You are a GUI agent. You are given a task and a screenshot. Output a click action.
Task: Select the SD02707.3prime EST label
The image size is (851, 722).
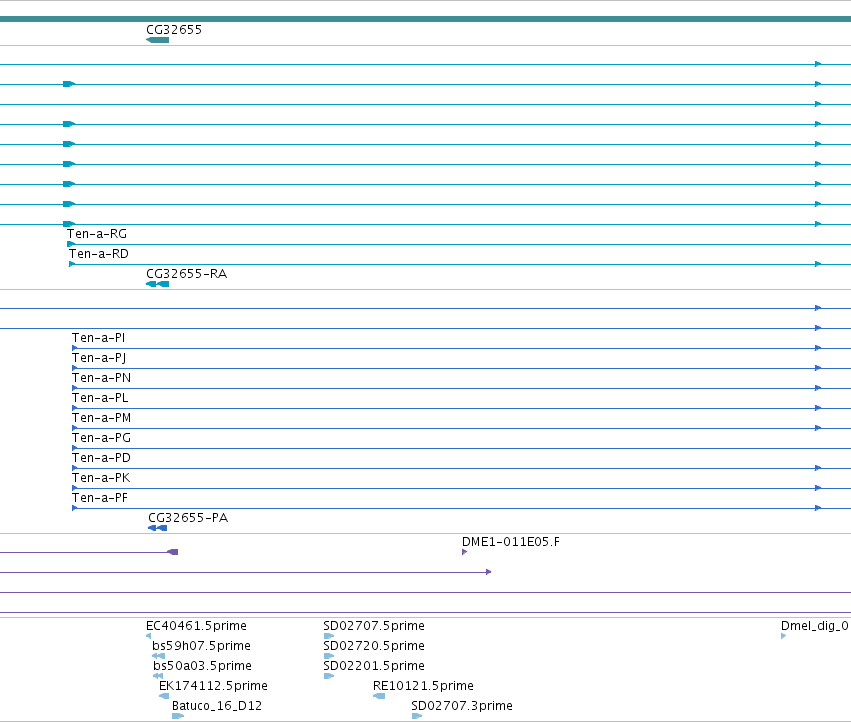pos(461,707)
